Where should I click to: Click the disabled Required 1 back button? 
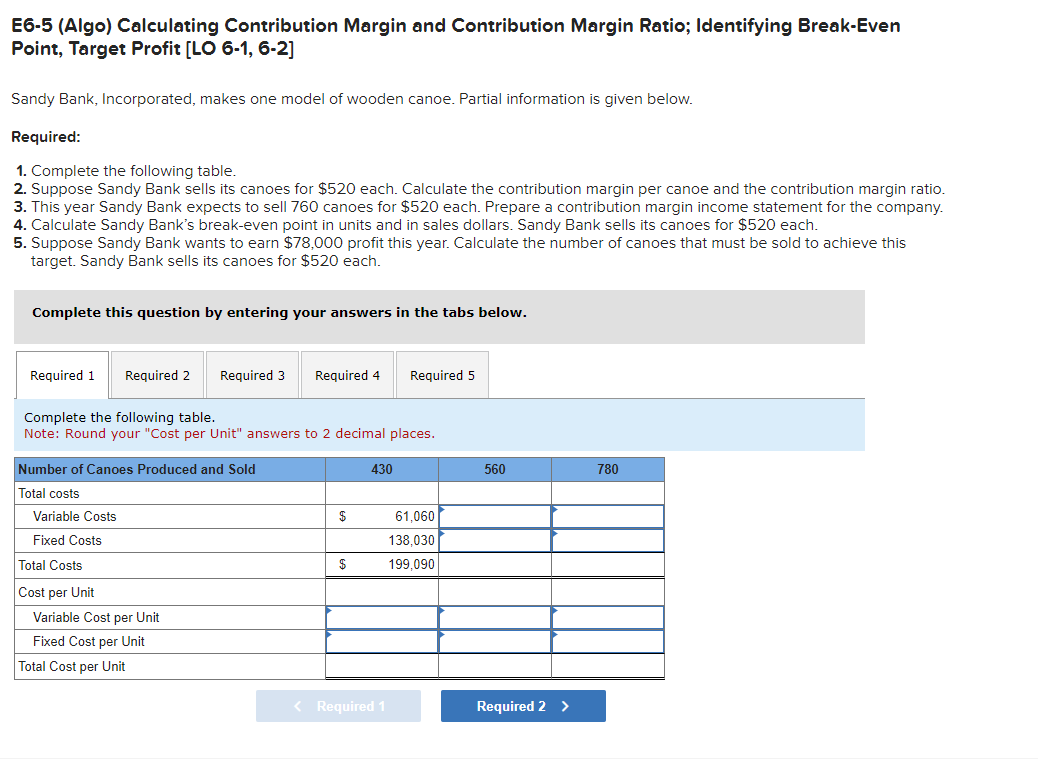point(338,706)
